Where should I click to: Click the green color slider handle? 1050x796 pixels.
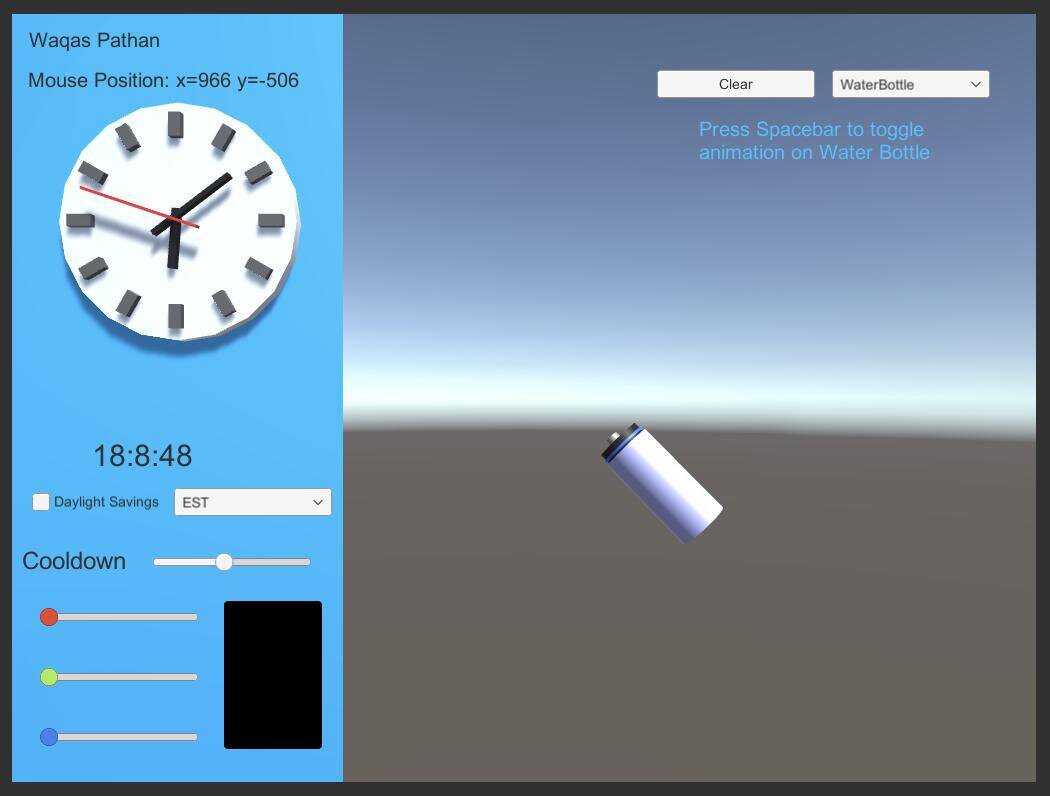tap(49, 677)
